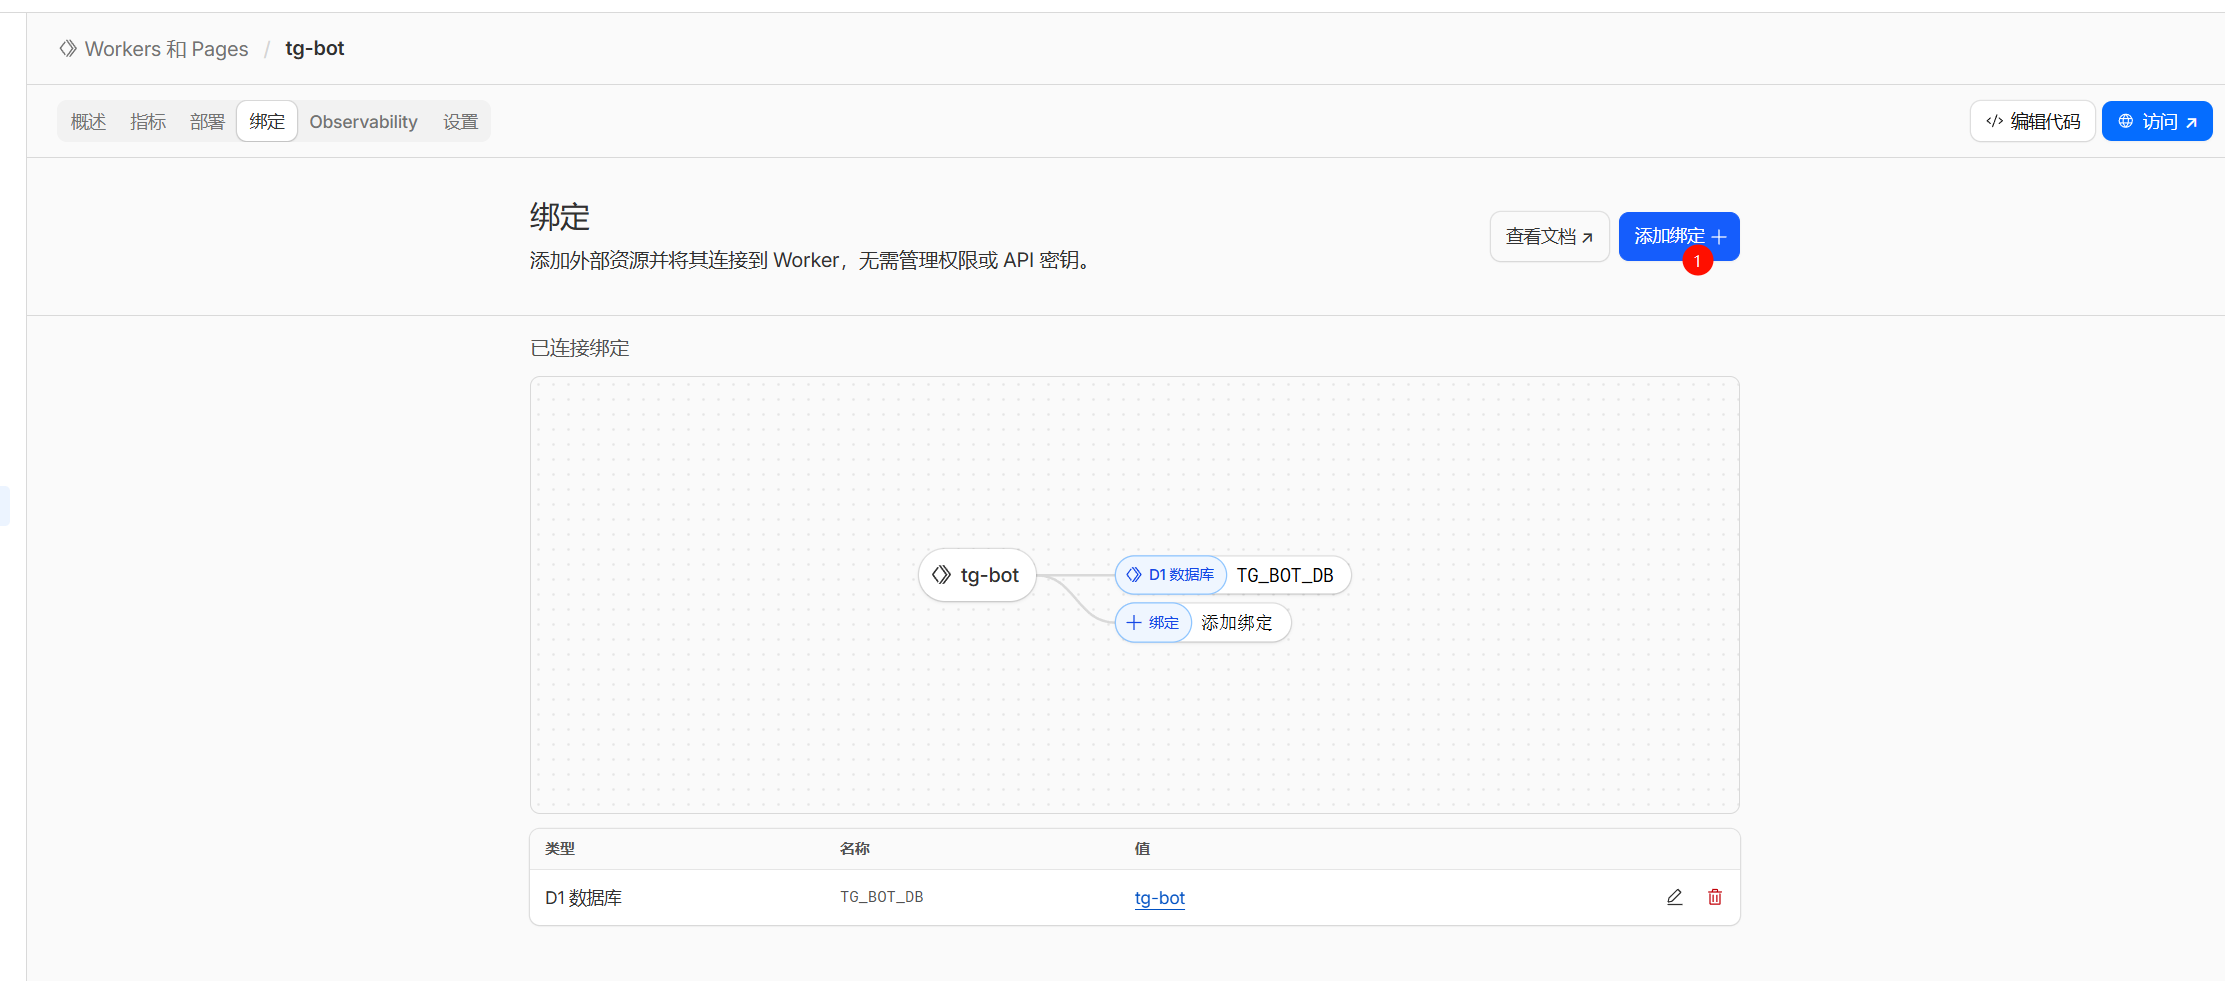Screen dimensions: 2225x981
Task: Switch to the 部署 tab
Action: coord(207,121)
